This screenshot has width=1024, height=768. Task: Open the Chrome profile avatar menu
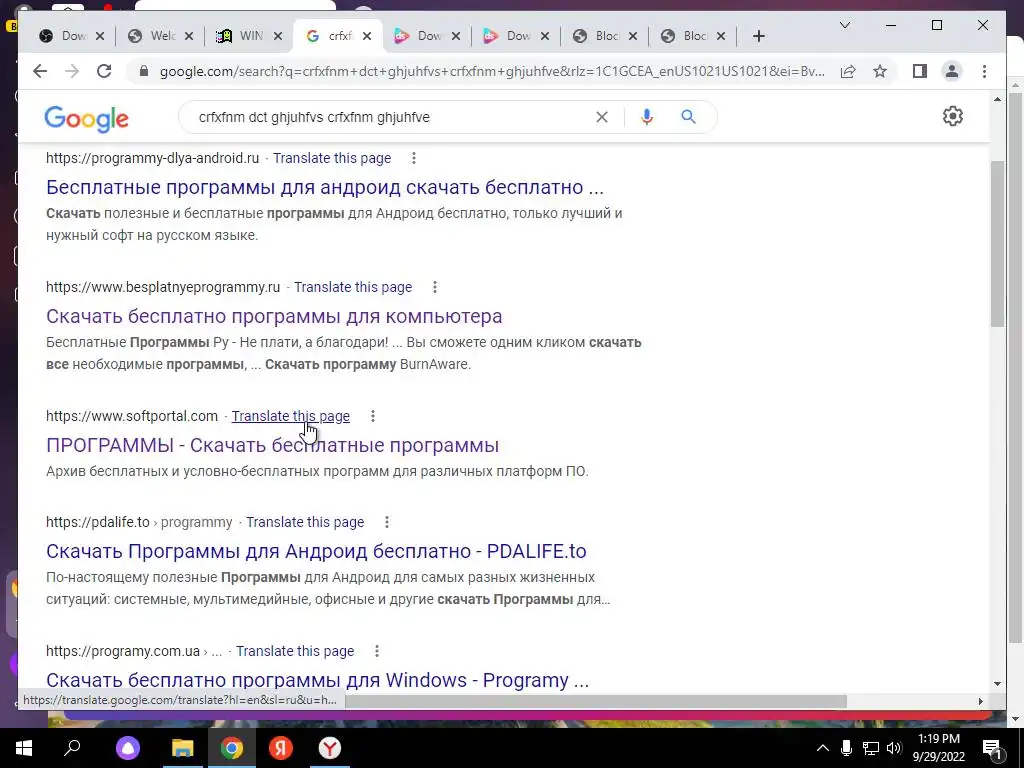952,71
